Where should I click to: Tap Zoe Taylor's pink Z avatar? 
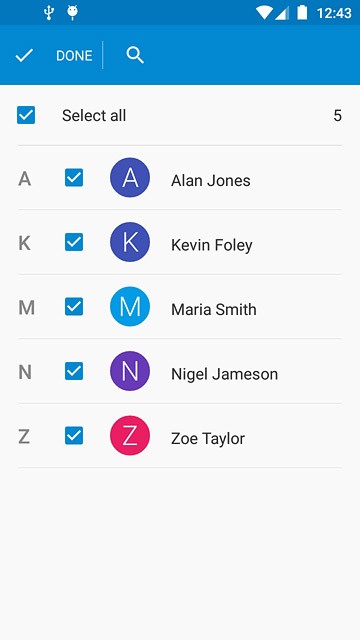(x=130, y=436)
